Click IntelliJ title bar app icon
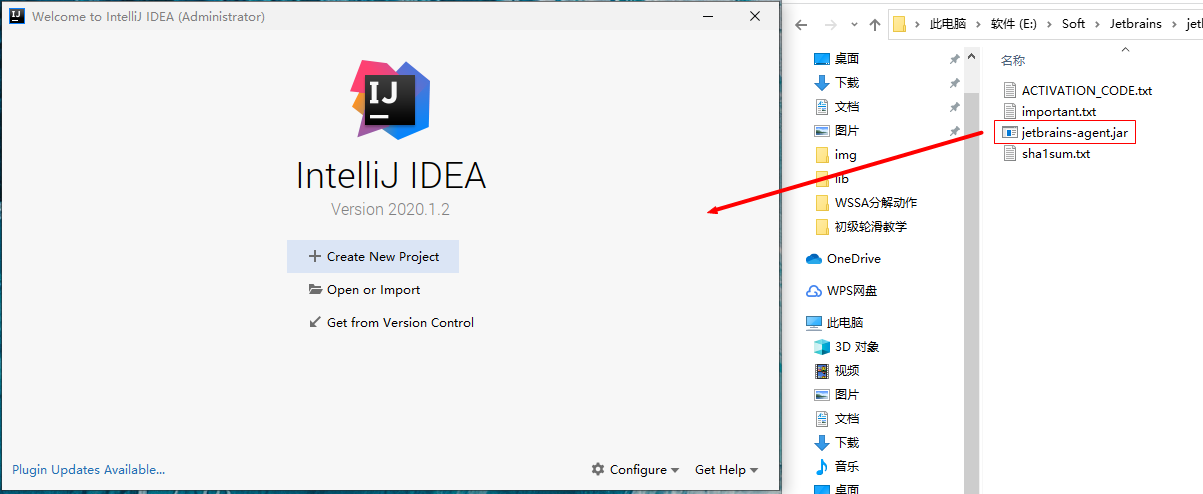This screenshot has height=494, width=1203. click(18, 17)
